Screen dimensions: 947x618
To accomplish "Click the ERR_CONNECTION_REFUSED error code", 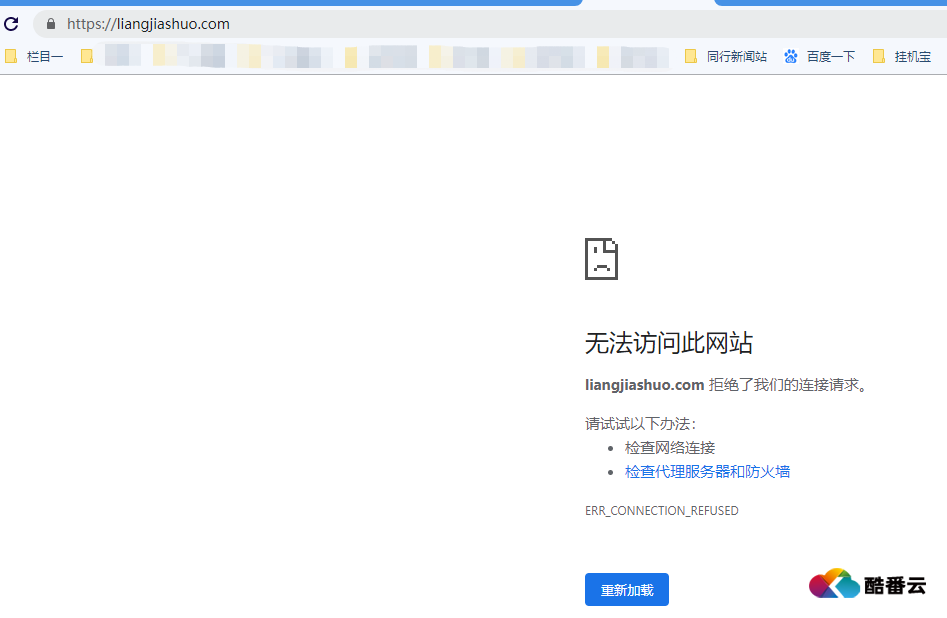I will click(x=661, y=511).
